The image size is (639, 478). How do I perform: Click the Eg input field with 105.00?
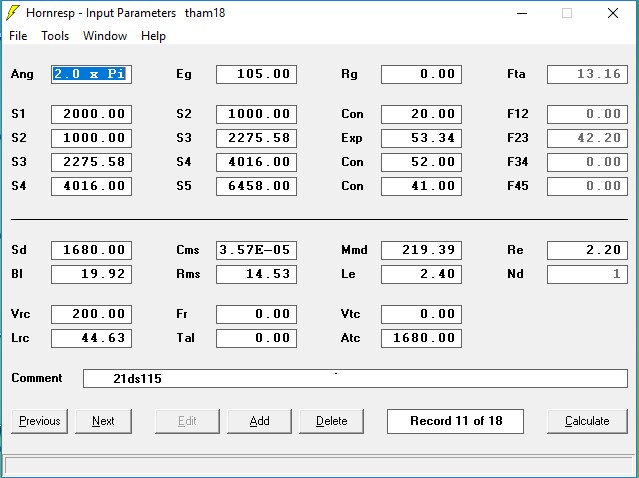[256, 74]
